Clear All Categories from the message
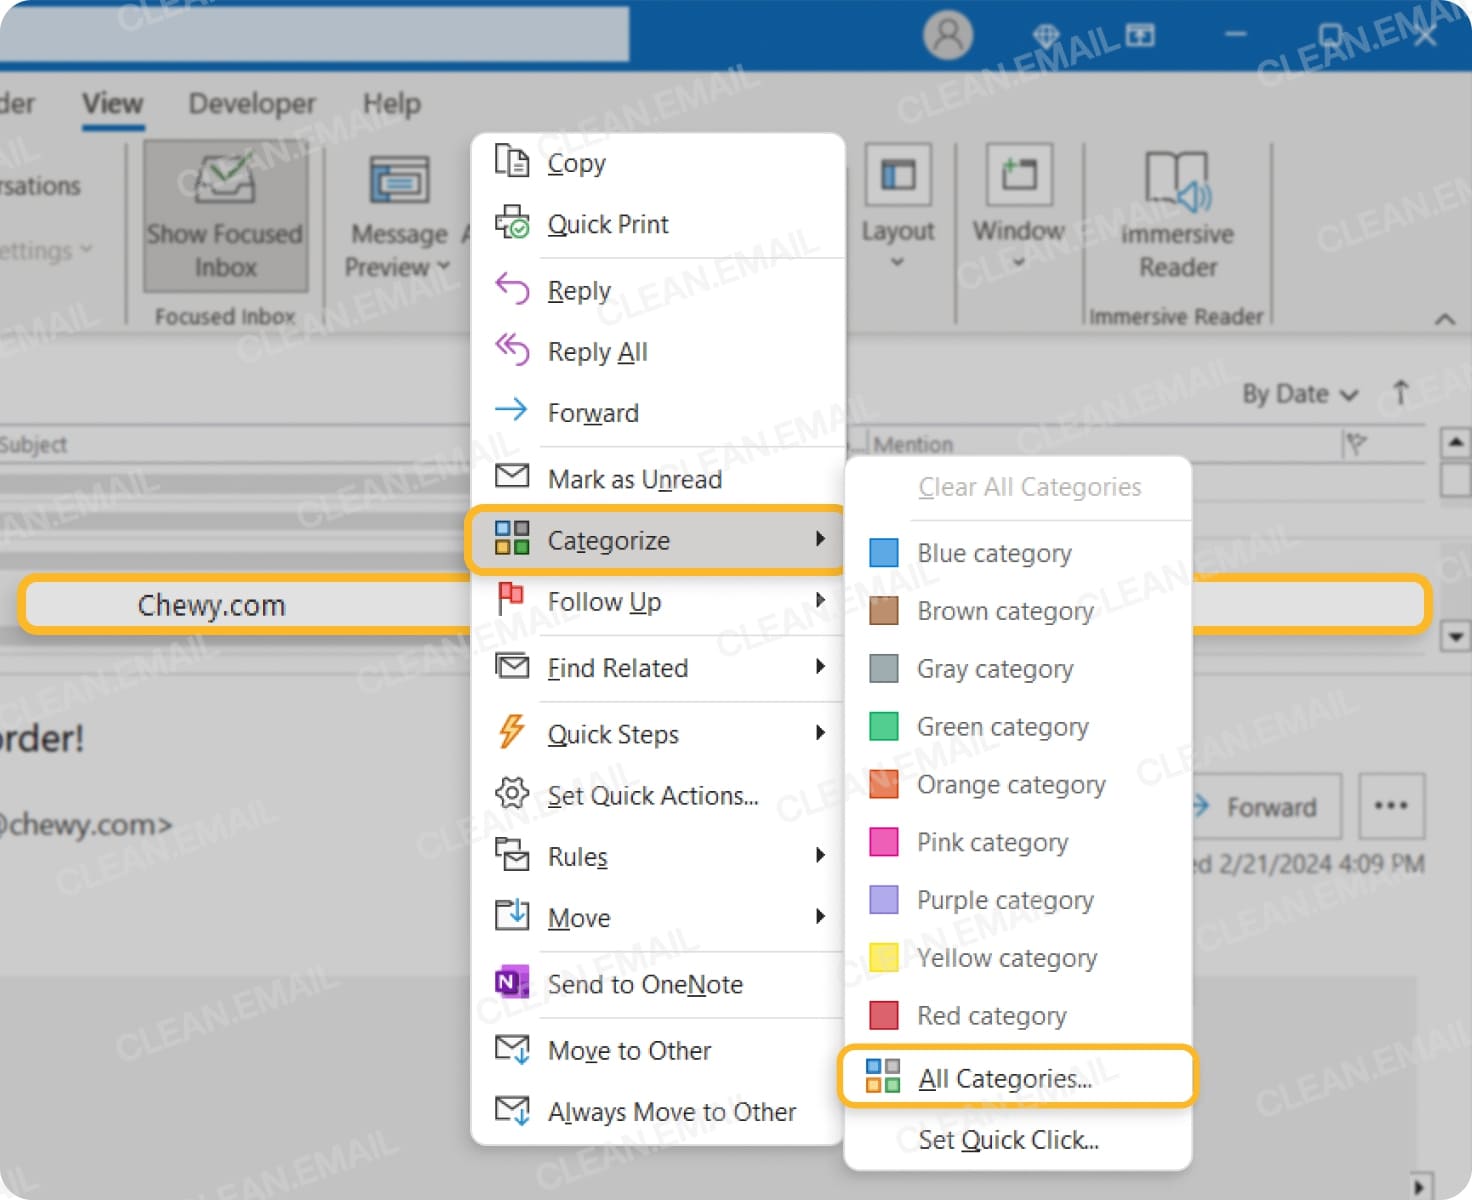Image resolution: width=1472 pixels, height=1200 pixels. [x=1029, y=487]
